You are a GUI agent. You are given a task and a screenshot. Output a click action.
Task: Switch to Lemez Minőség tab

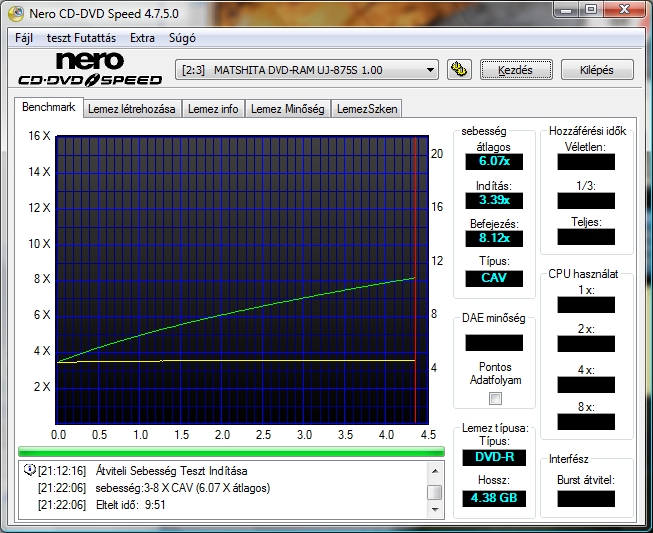tap(287, 109)
